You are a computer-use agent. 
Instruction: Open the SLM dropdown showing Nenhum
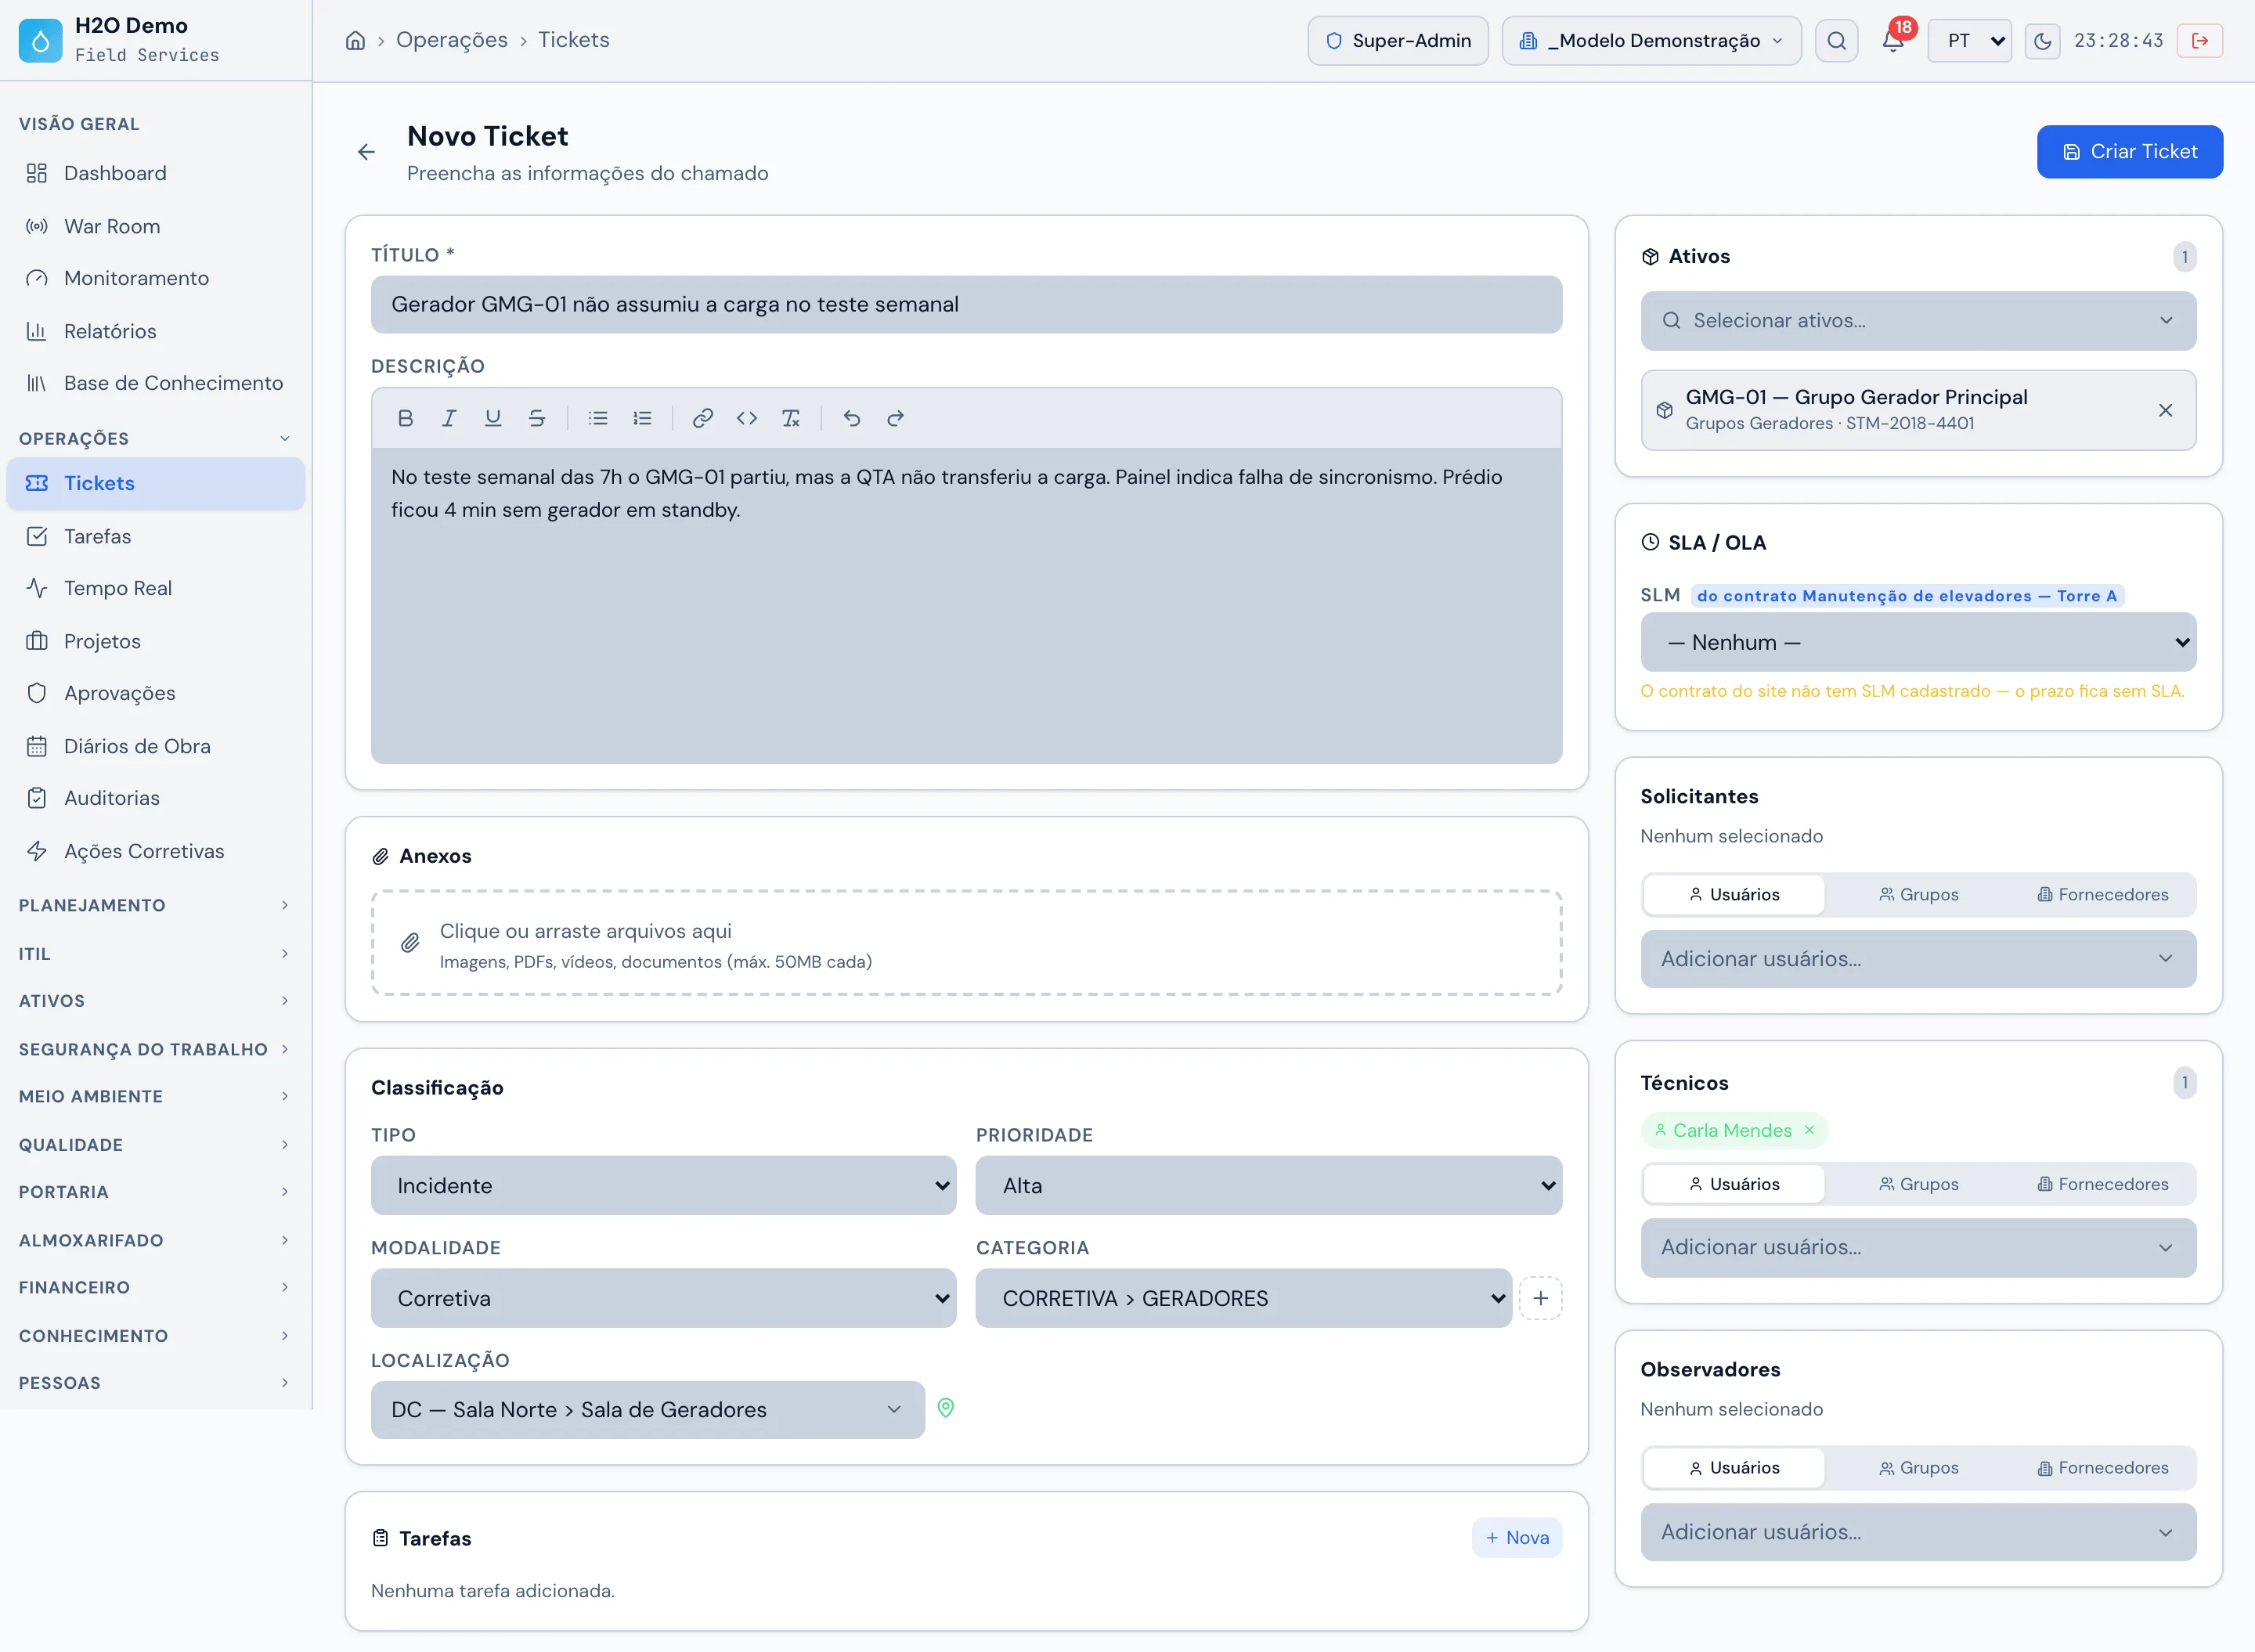pyautogui.click(x=1918, y=642)
